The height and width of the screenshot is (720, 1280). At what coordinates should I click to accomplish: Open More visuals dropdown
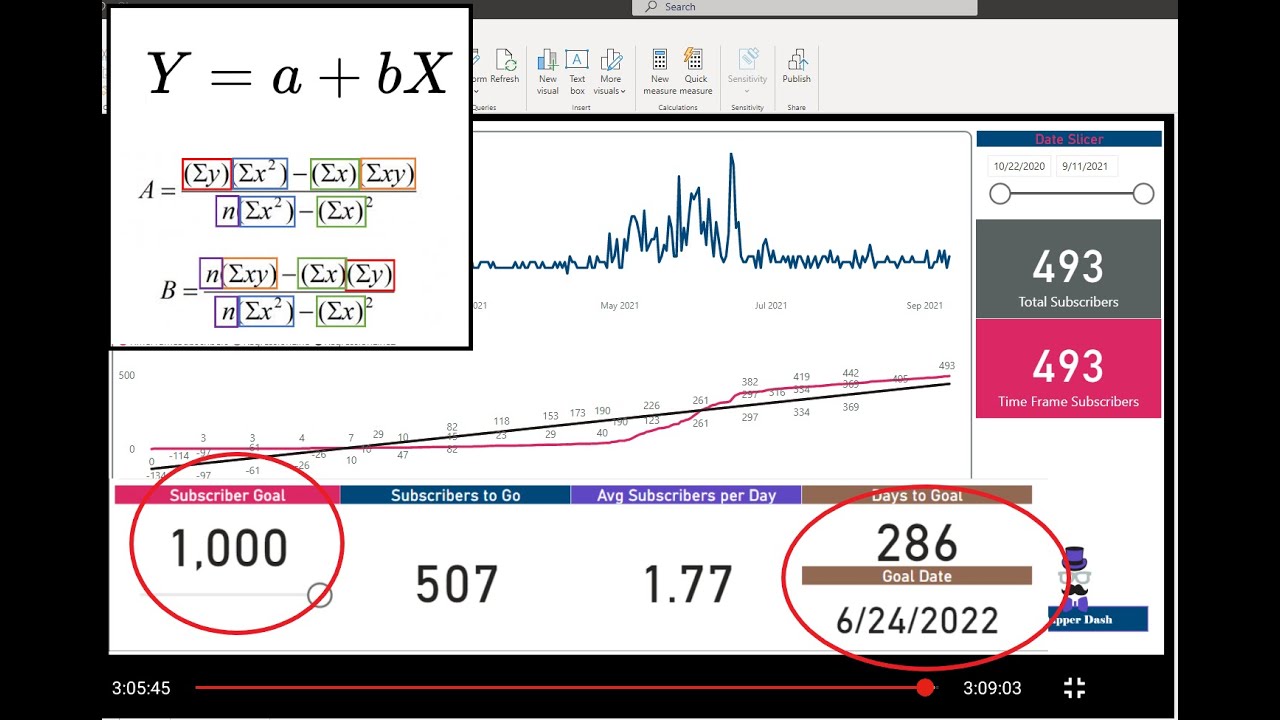(610, 71)
